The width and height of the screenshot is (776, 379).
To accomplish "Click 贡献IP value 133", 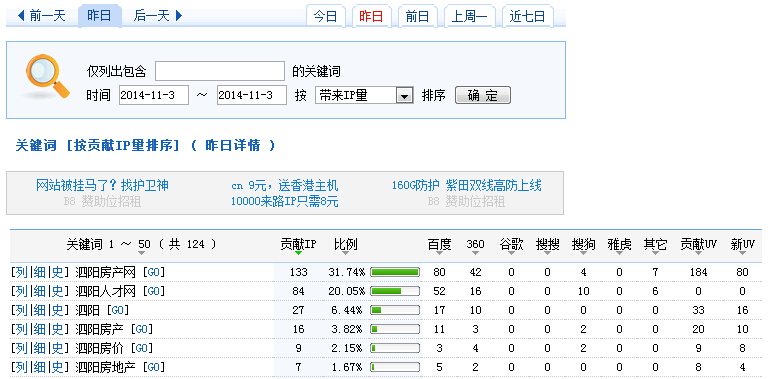I will tap(298, 272).
